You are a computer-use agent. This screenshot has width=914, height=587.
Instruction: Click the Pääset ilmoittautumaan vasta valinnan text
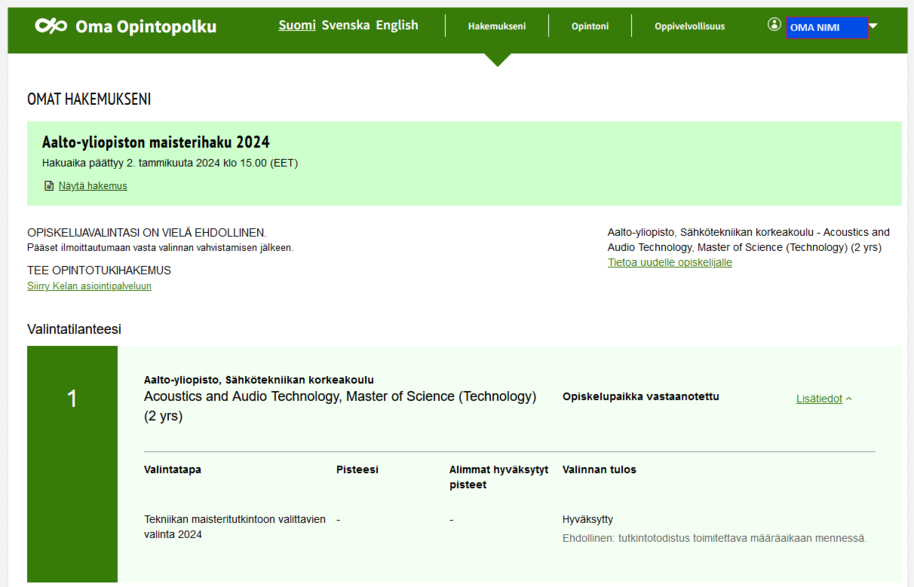pyautogui.click(x=160, y=248)
